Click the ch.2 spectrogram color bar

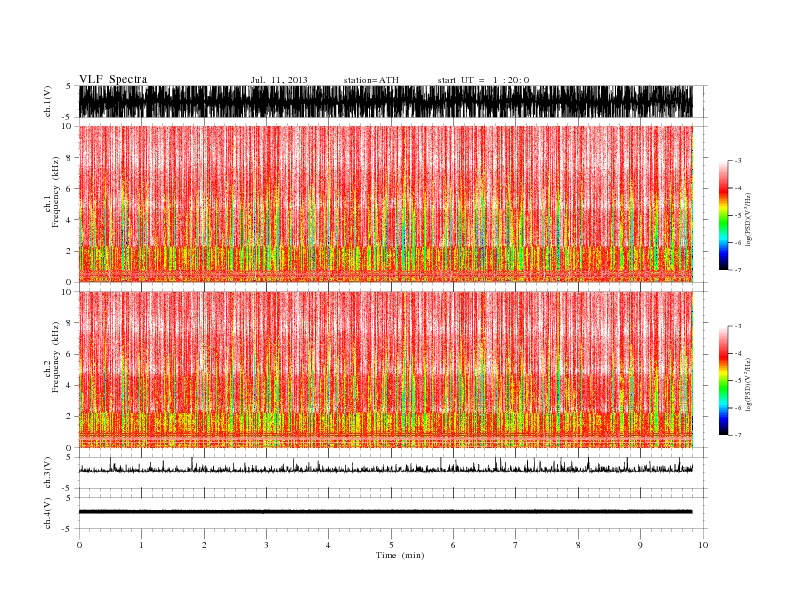click(x=724, y=381)
